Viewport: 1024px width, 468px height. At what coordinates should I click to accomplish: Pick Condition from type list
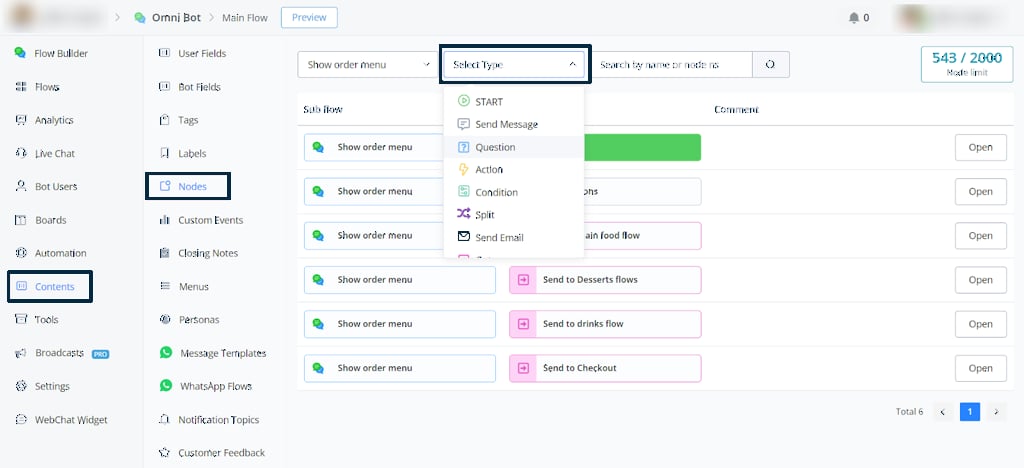[x=513, y=192]
